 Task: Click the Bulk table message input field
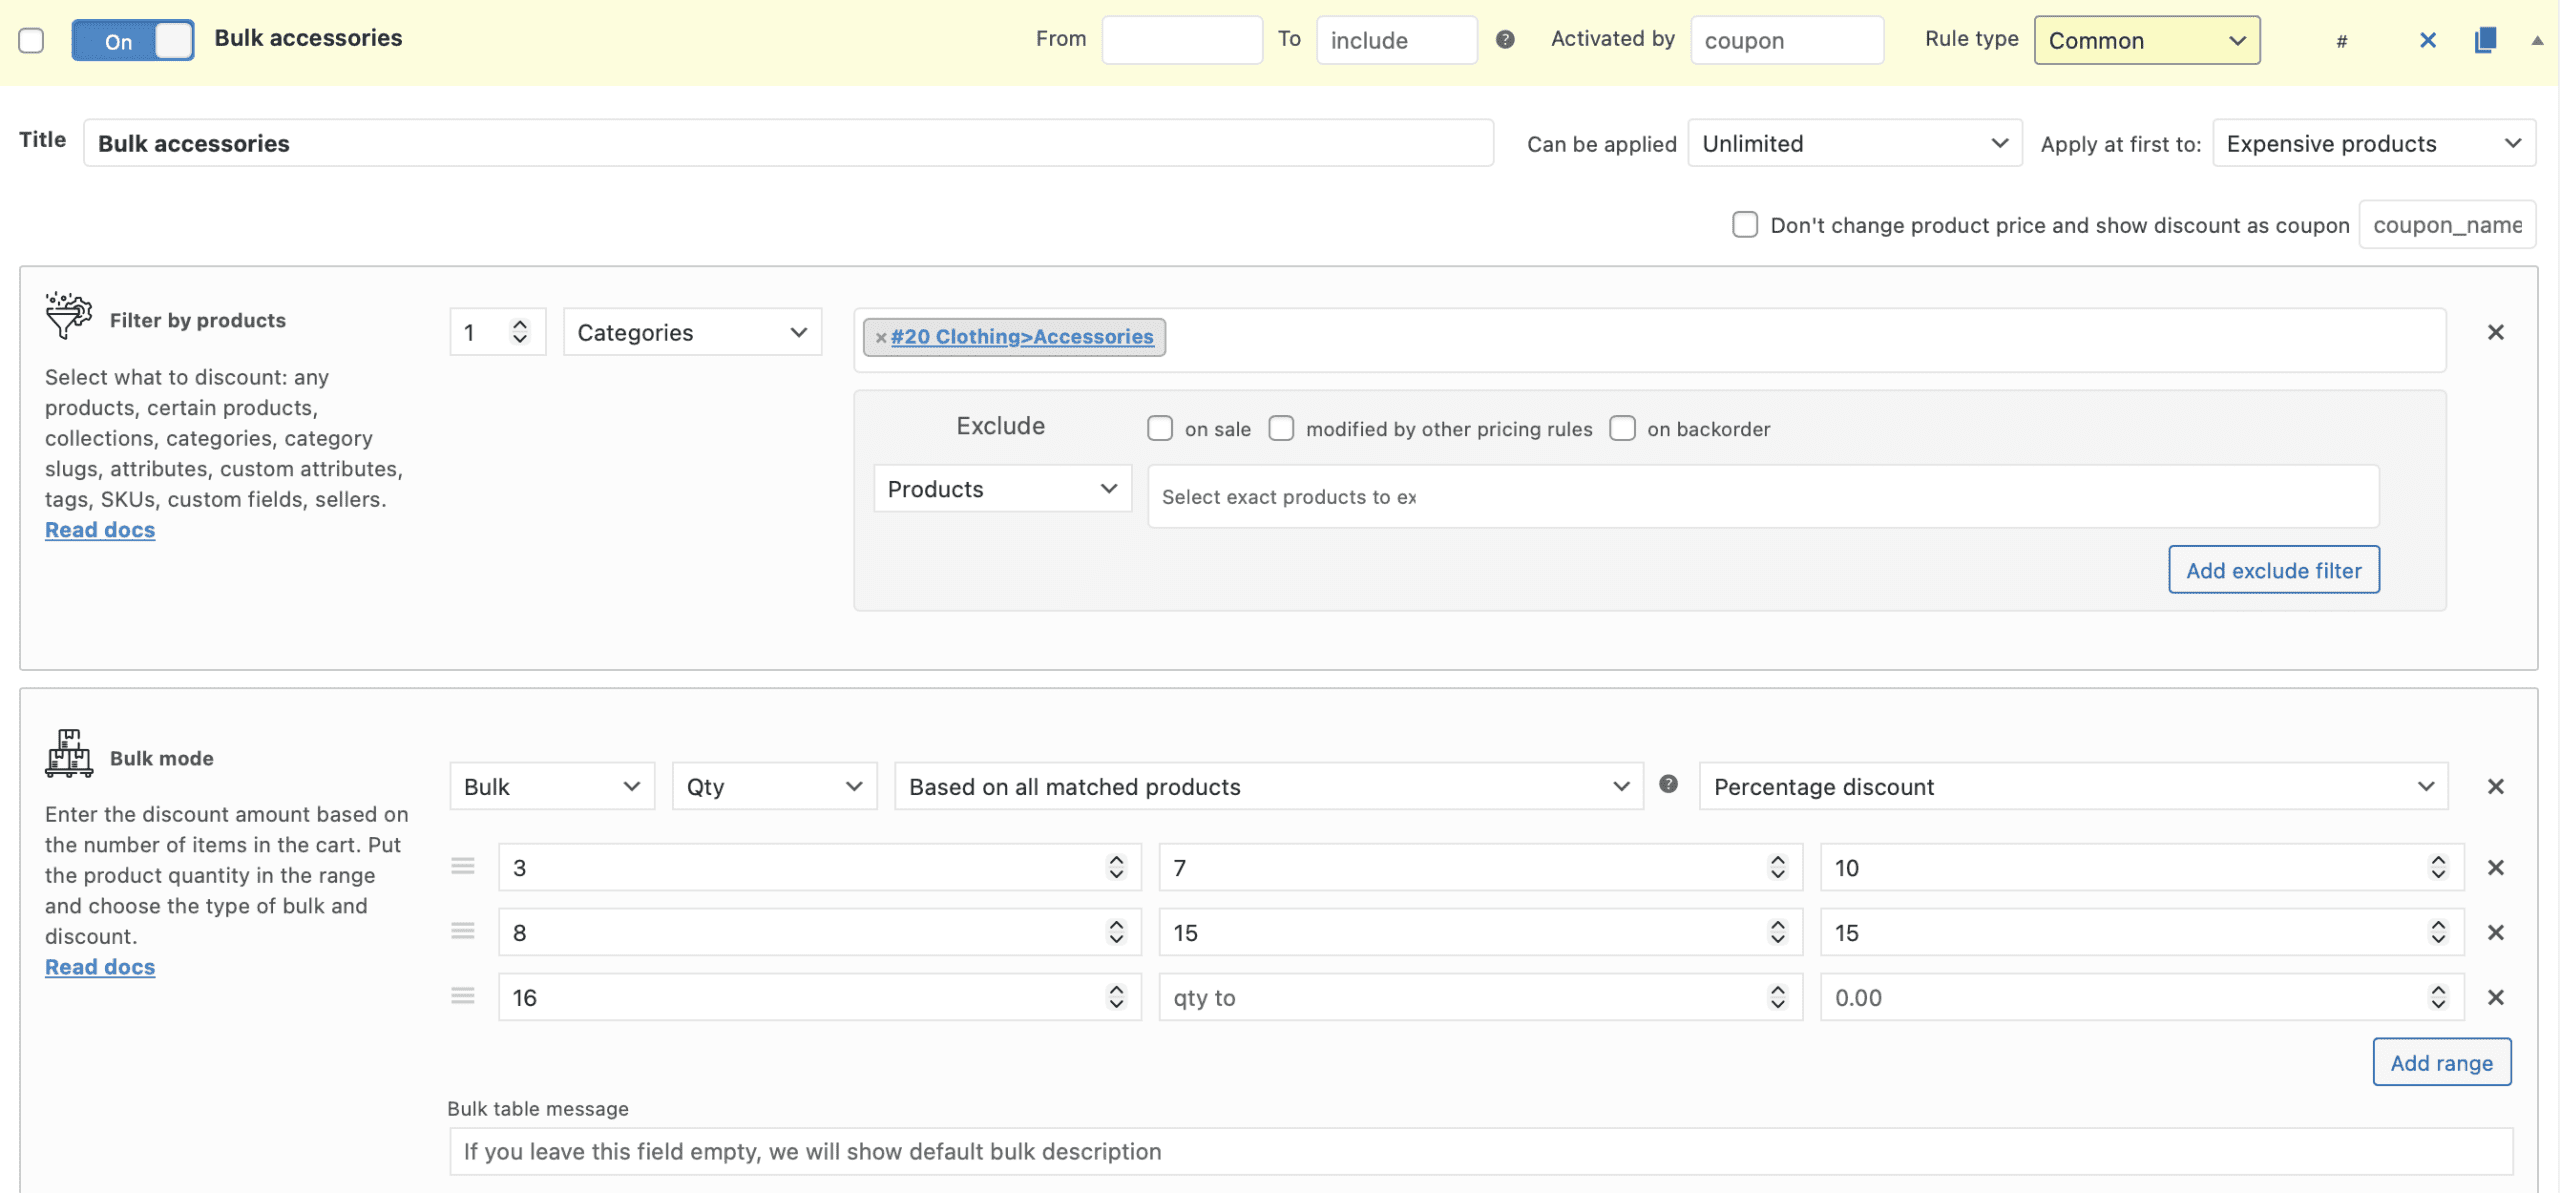tap(1480, 1151)
